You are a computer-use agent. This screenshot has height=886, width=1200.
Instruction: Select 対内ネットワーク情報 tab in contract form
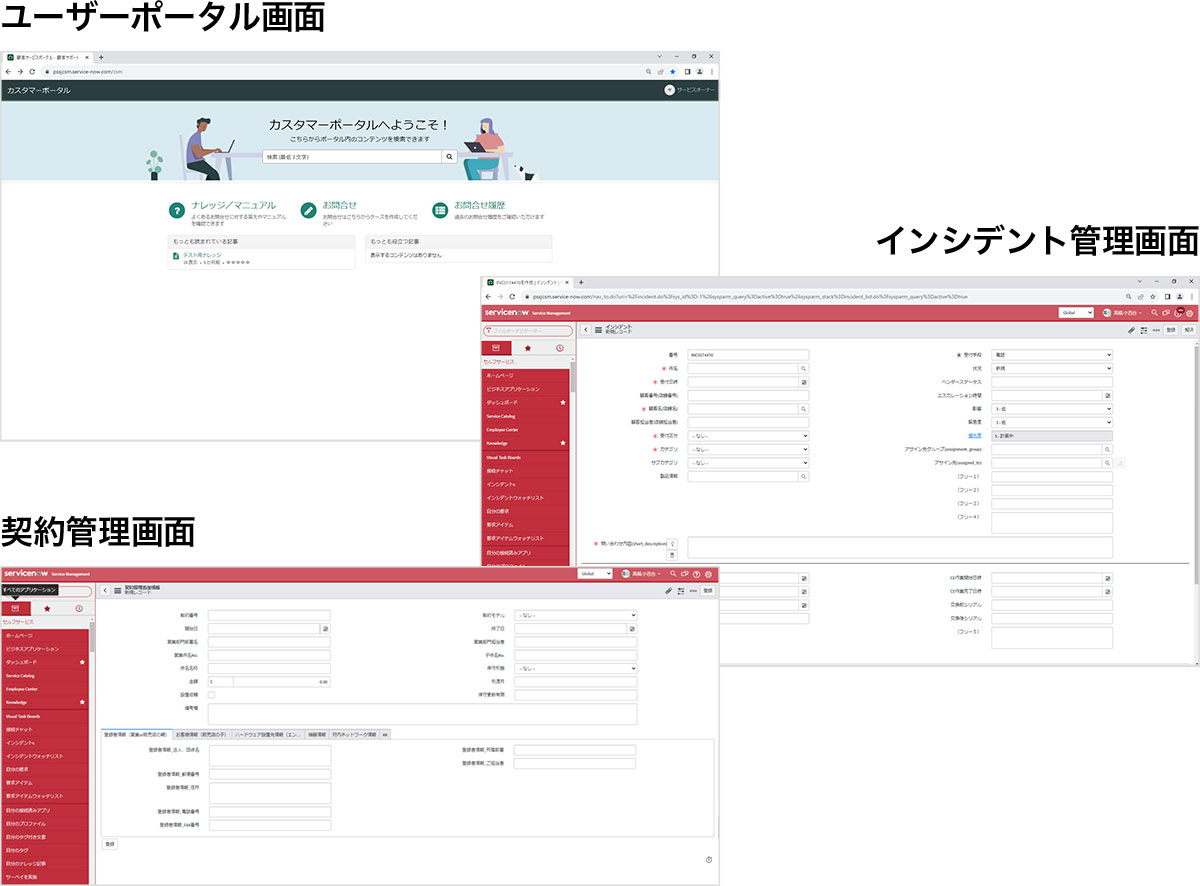click(356, 734)
